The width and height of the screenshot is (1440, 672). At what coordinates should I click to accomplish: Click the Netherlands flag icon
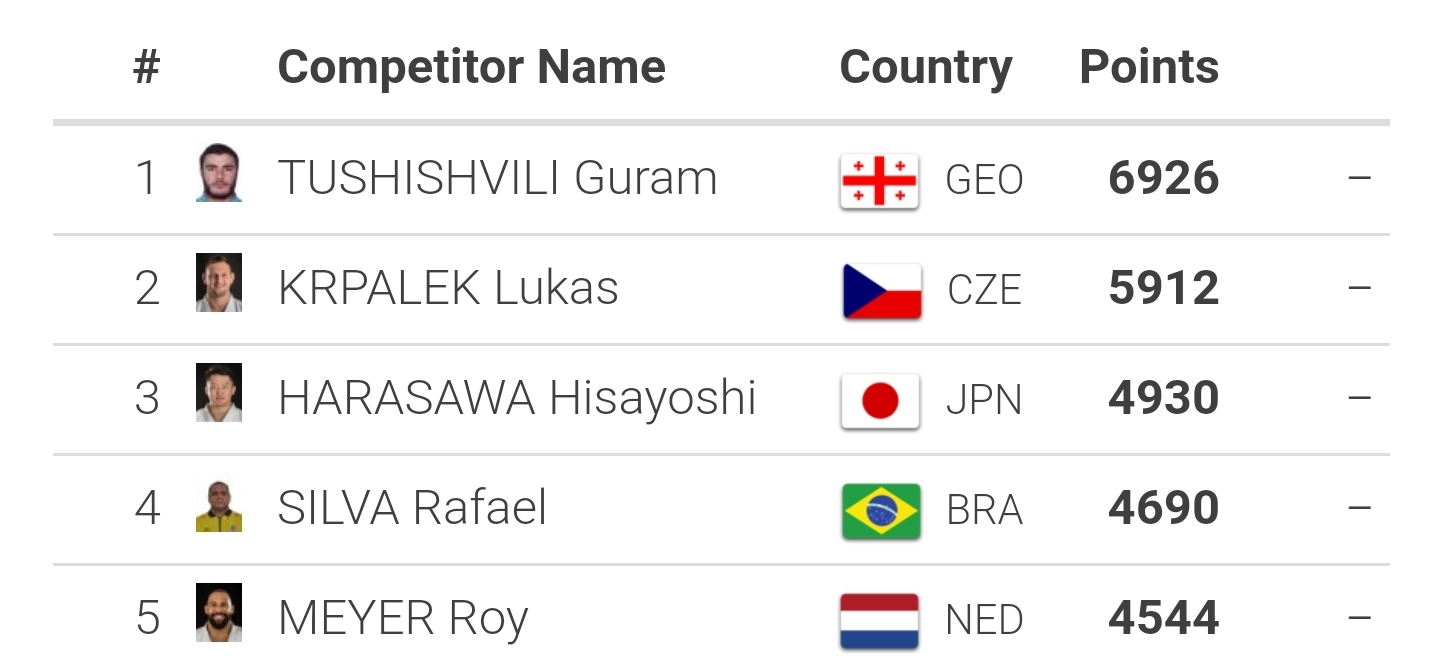(x=880, y=621)
